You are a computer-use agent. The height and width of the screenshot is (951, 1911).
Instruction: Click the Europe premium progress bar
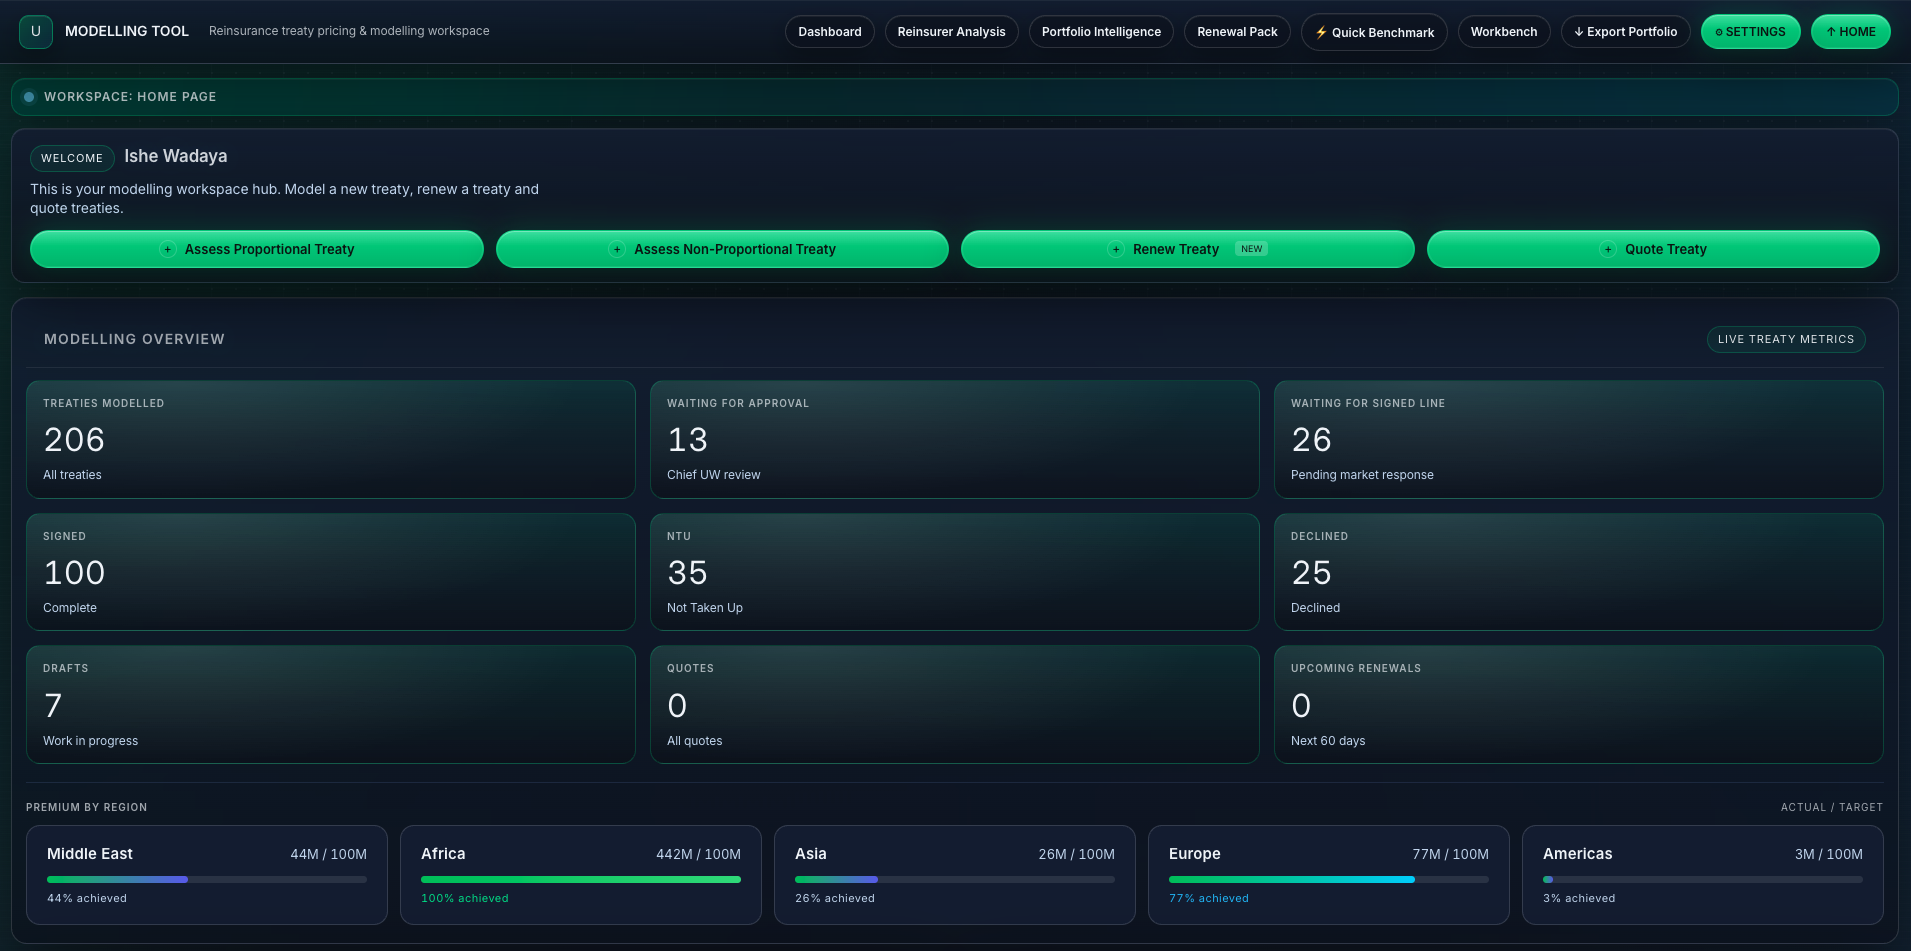coord(1329,880)
